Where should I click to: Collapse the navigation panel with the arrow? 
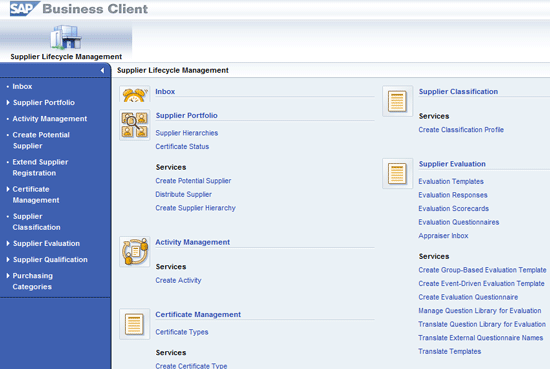pos(102,71)
